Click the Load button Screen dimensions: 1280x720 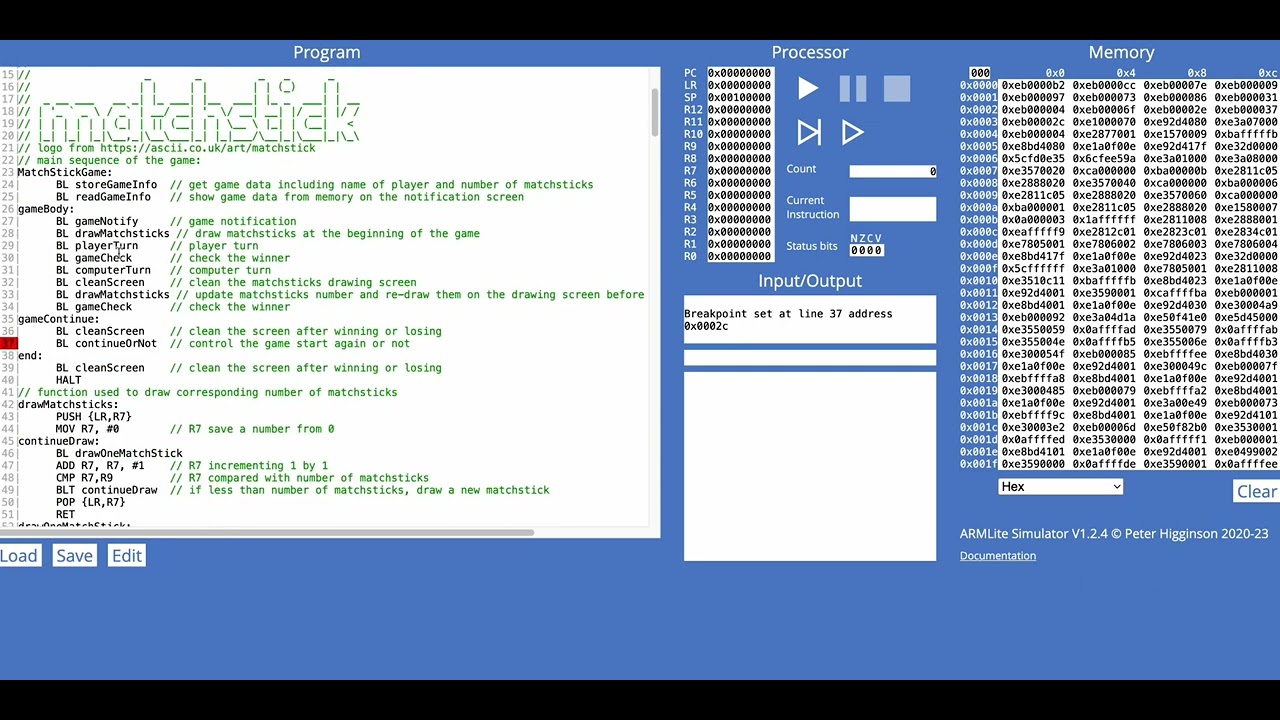(x=18, y=556)
